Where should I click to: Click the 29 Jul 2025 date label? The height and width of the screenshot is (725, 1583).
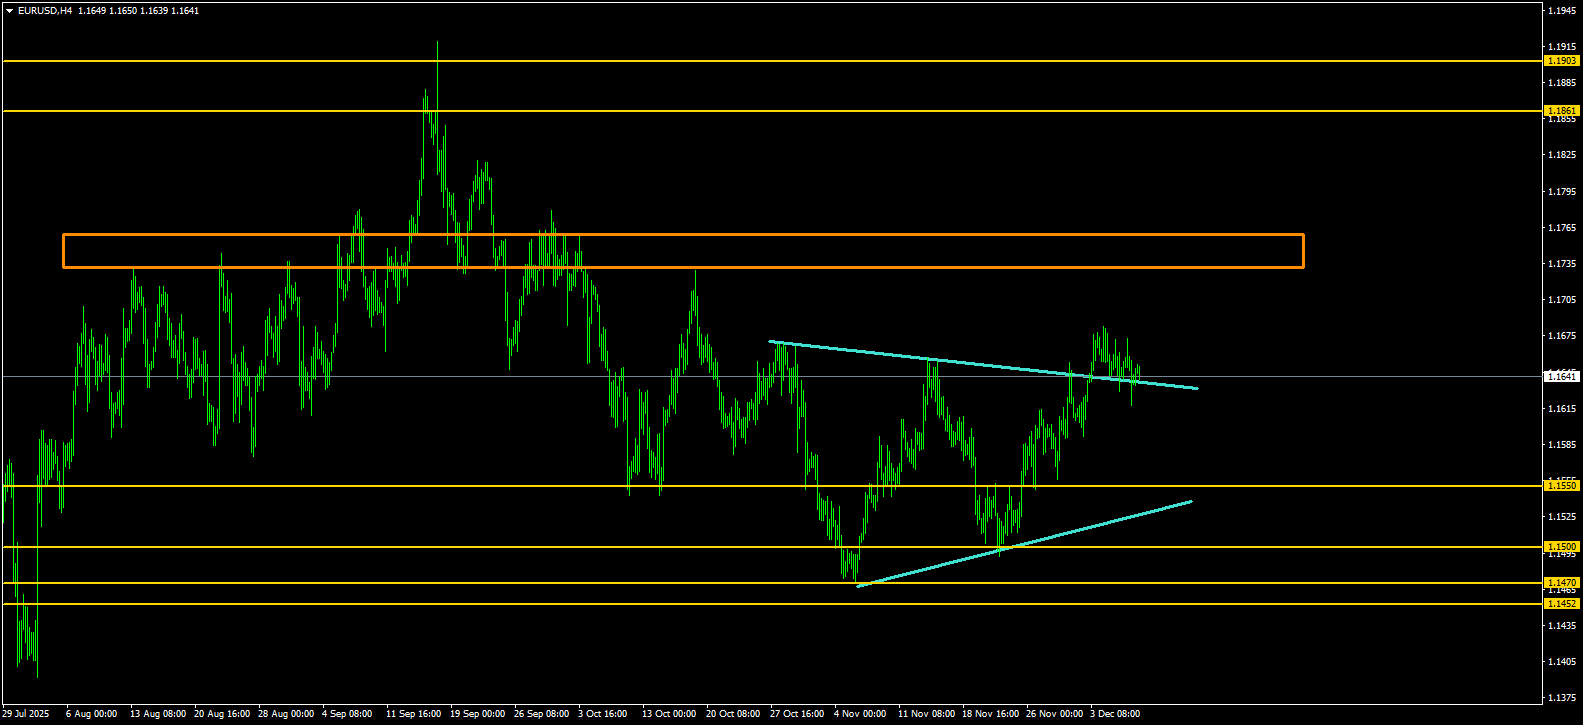(x=26, y=714)
